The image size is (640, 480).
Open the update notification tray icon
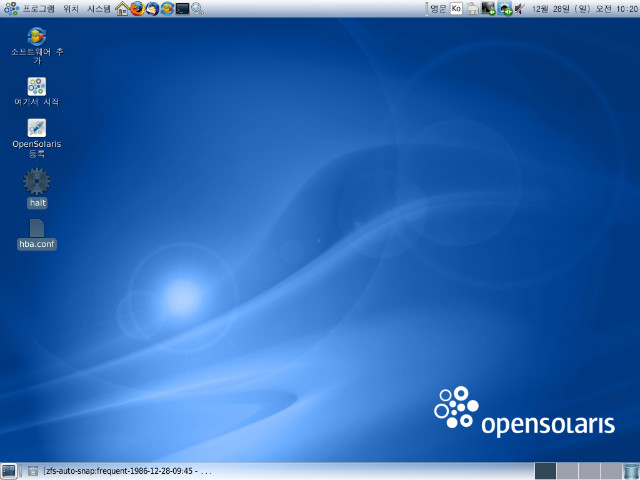[504, 9]
